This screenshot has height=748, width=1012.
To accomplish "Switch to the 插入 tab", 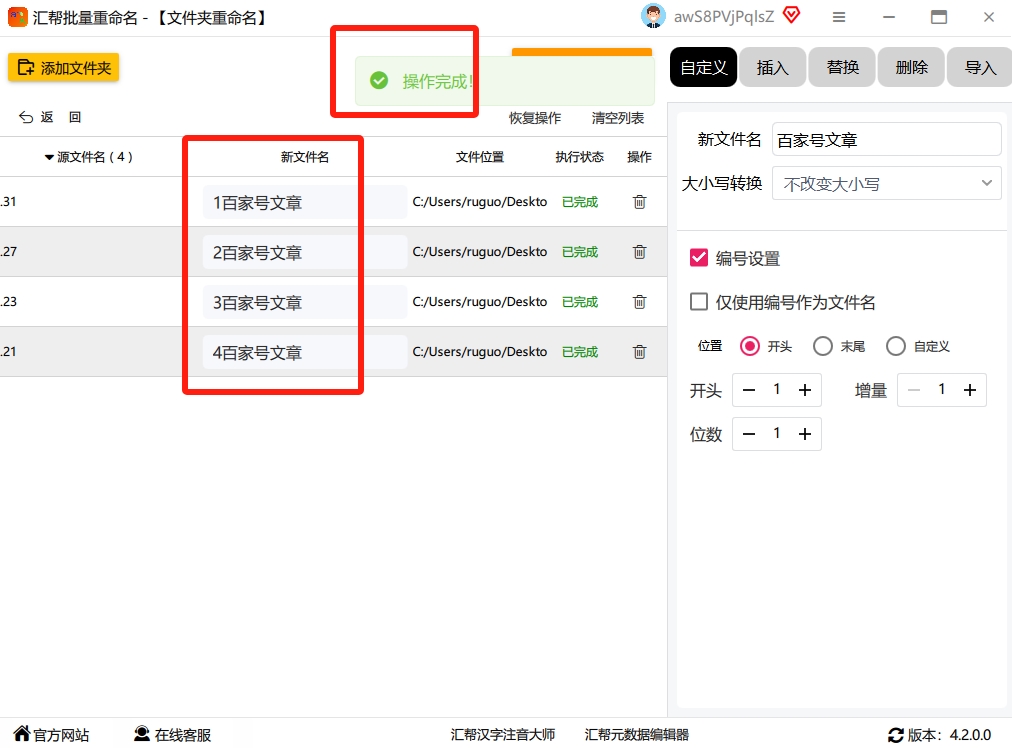I will tap(773, 66).
